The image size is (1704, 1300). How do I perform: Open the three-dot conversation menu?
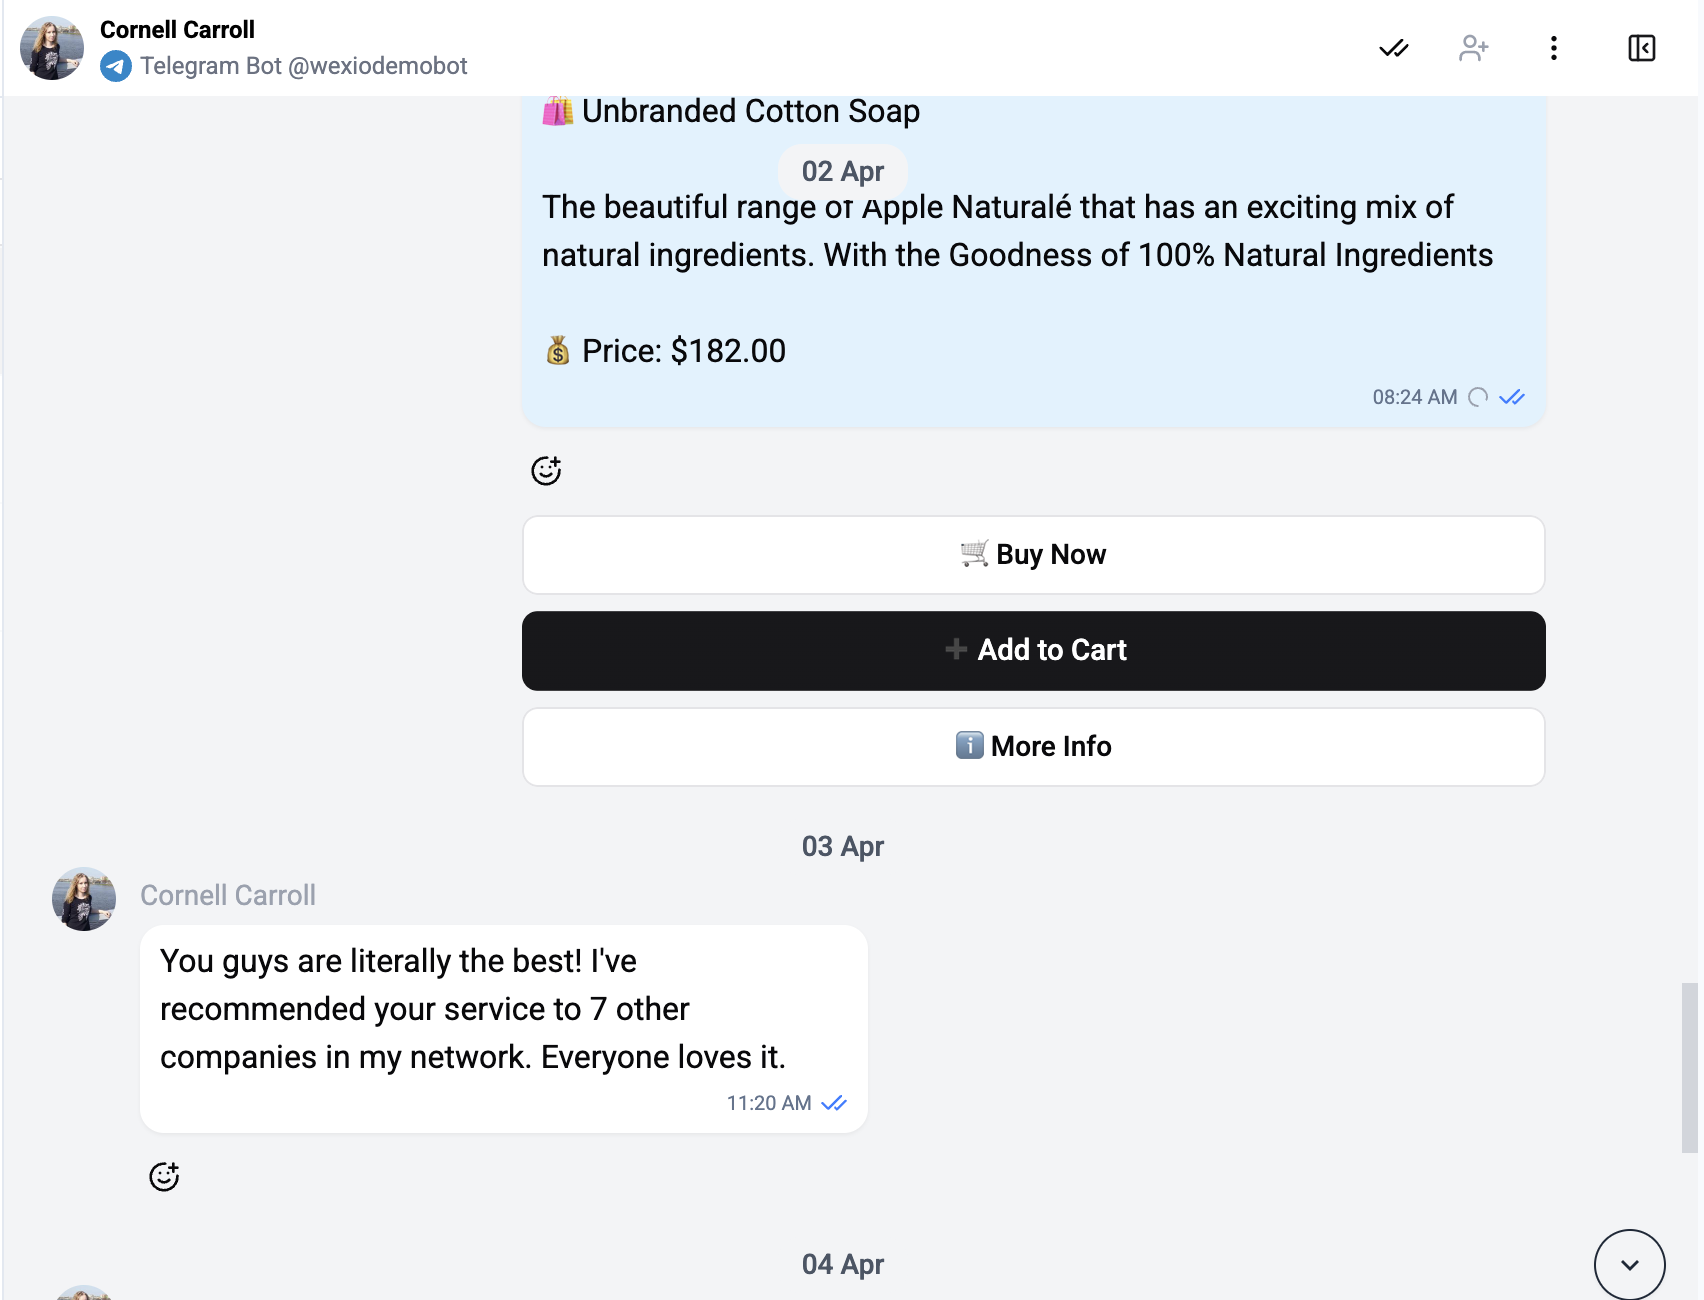1553,47
